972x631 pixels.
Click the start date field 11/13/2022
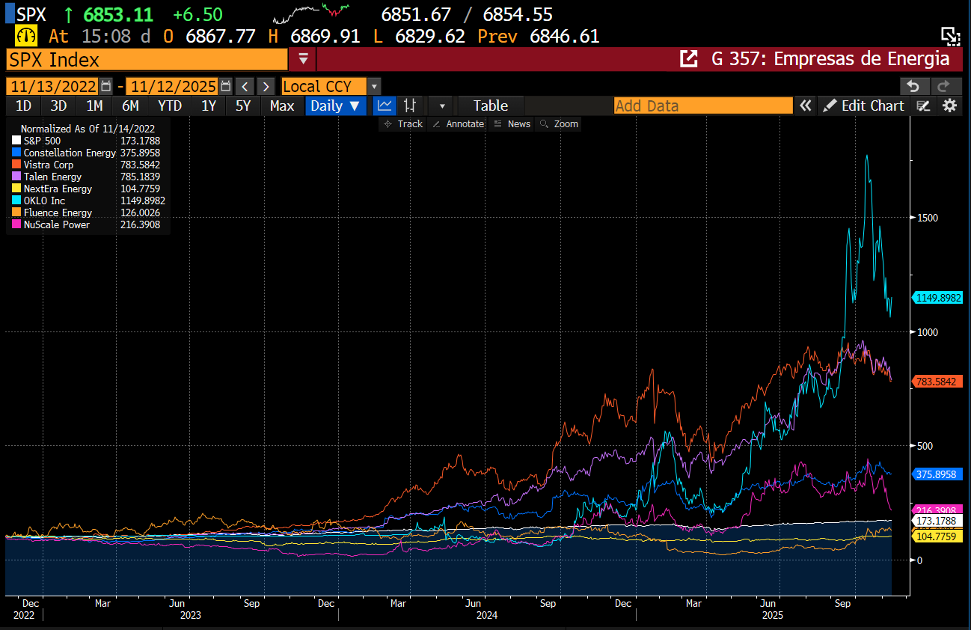tap(53, 86)
